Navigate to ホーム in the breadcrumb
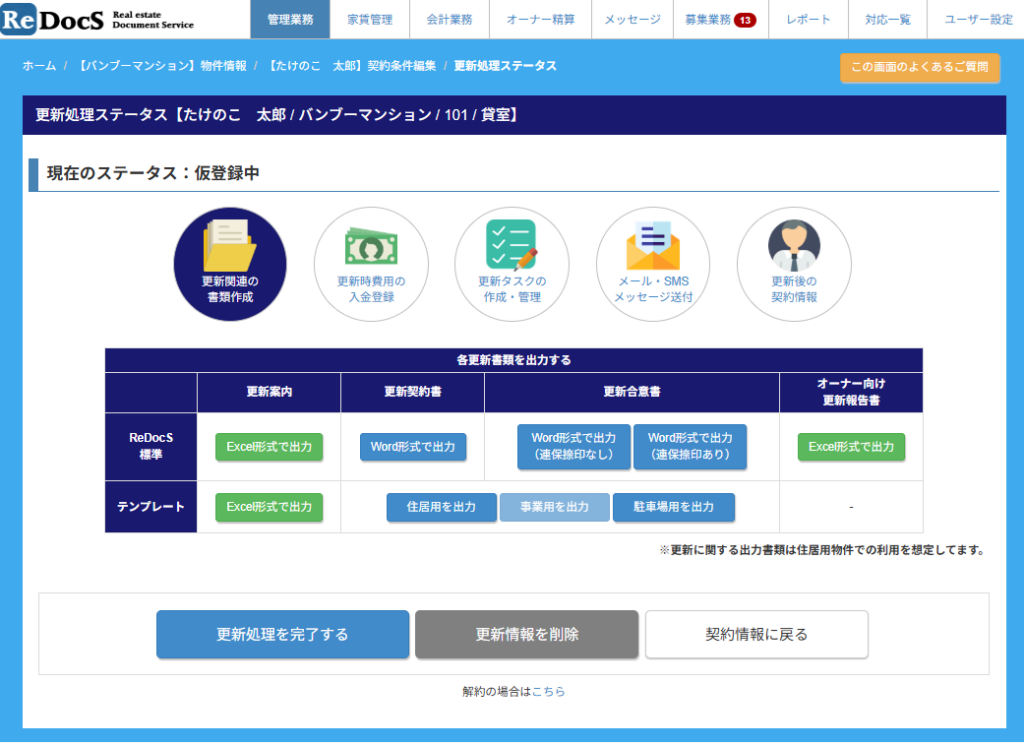 [x=39, y=66]
